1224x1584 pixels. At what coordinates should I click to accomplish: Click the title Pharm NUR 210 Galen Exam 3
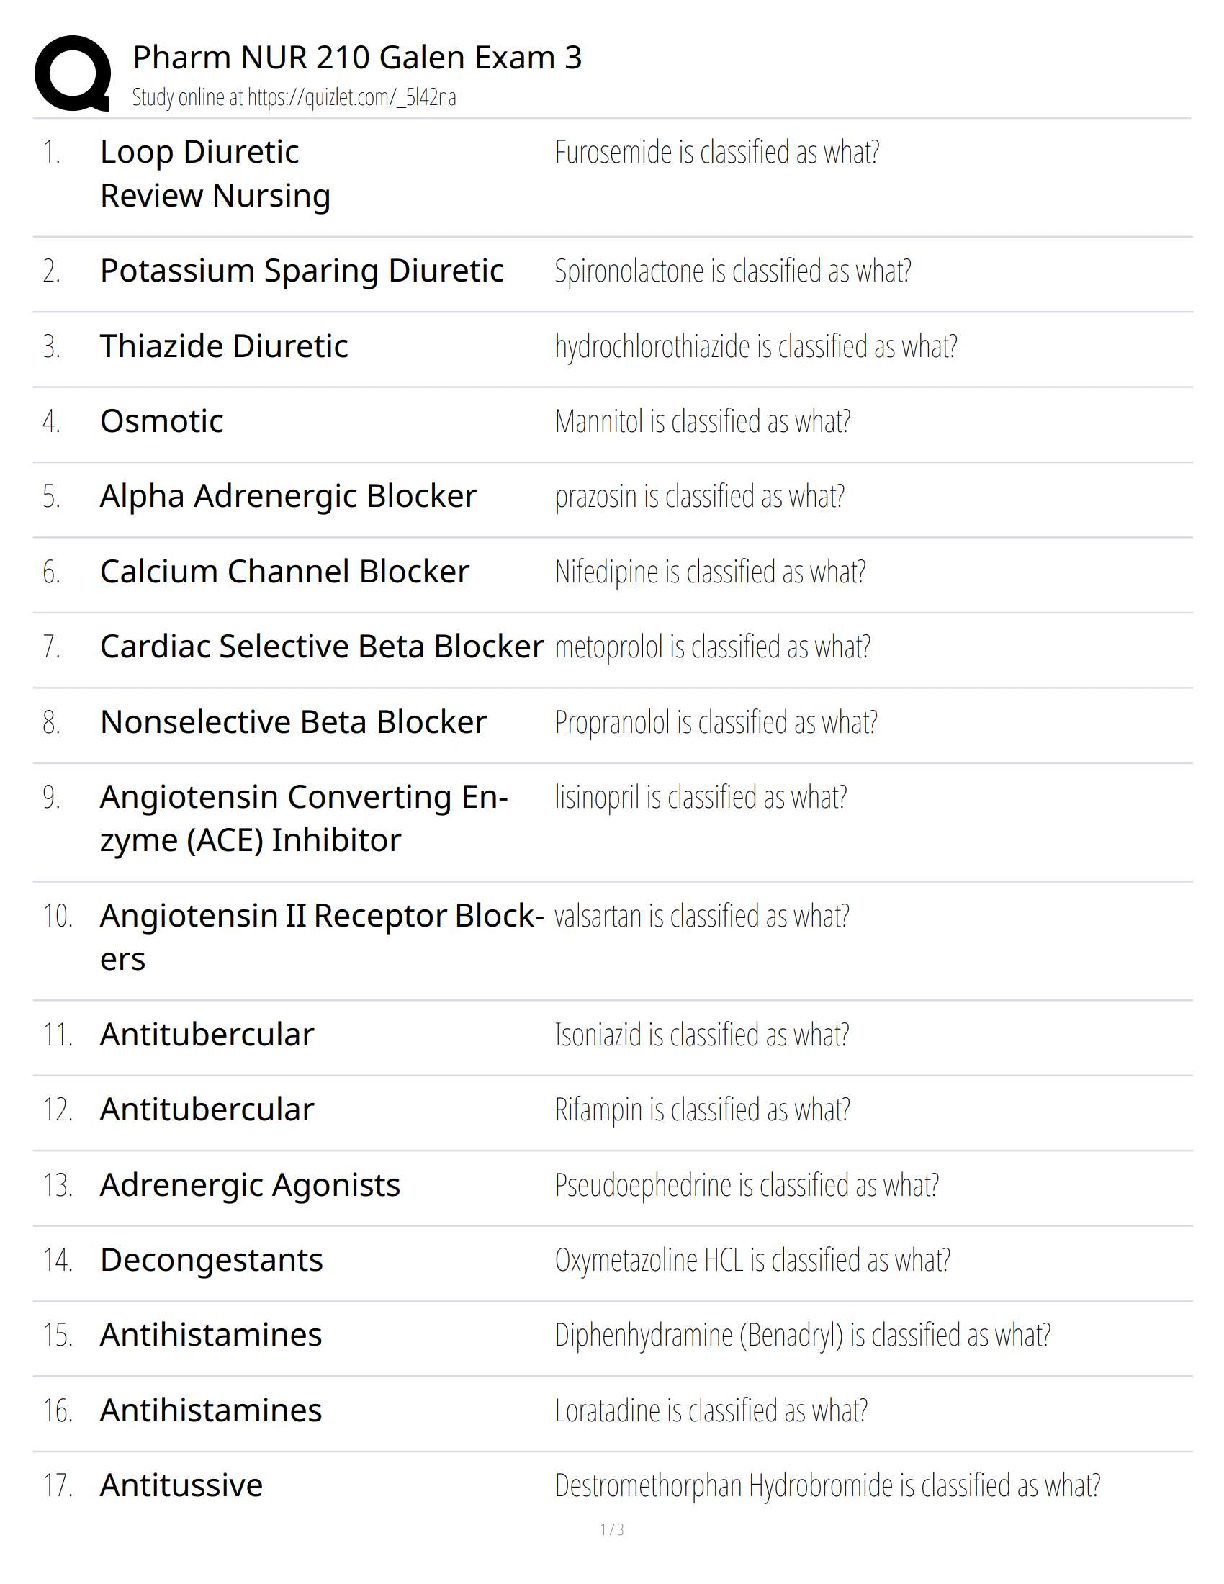point(357,57)
